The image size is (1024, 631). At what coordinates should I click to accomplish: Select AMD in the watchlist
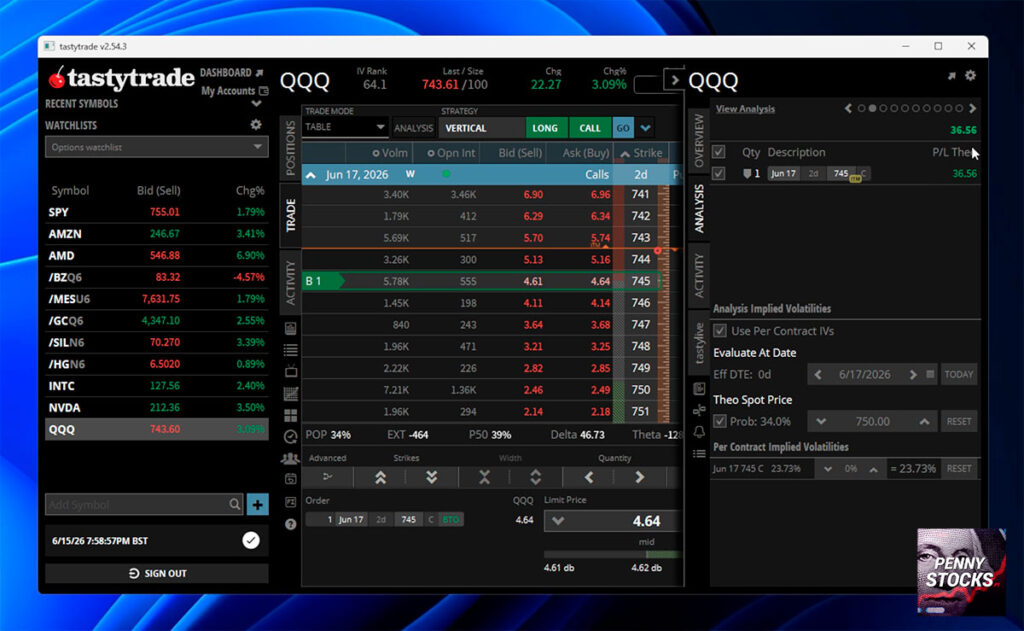point(157,255)
